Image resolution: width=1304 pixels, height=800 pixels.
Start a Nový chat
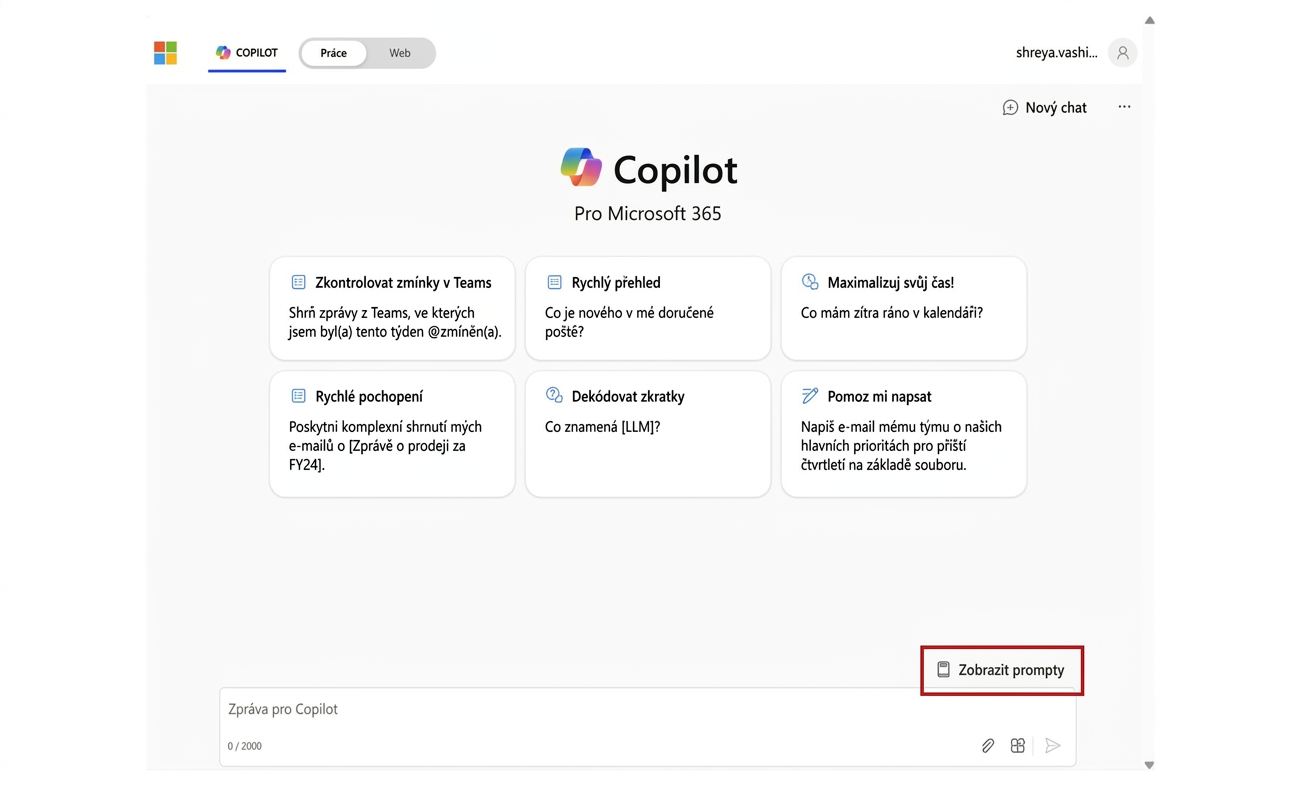point(1044,107)
